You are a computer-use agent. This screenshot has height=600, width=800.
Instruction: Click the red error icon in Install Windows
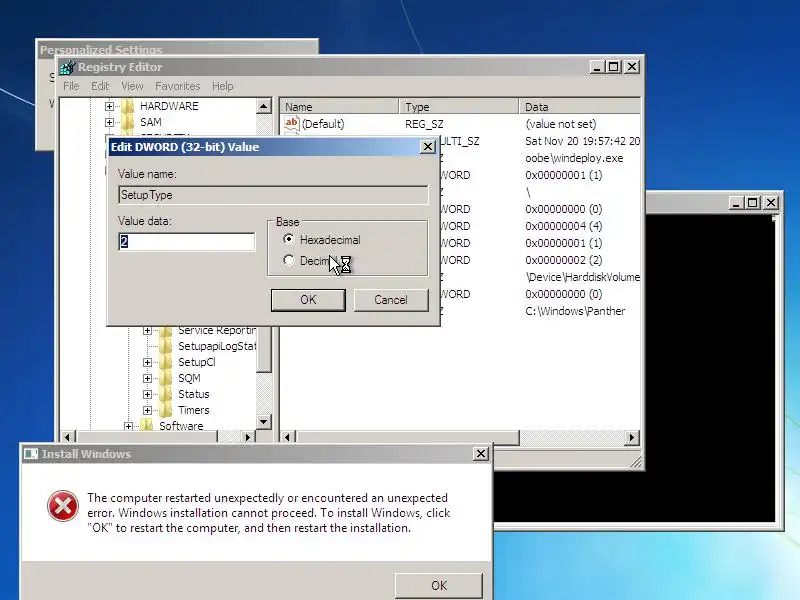tap(63, 506)
